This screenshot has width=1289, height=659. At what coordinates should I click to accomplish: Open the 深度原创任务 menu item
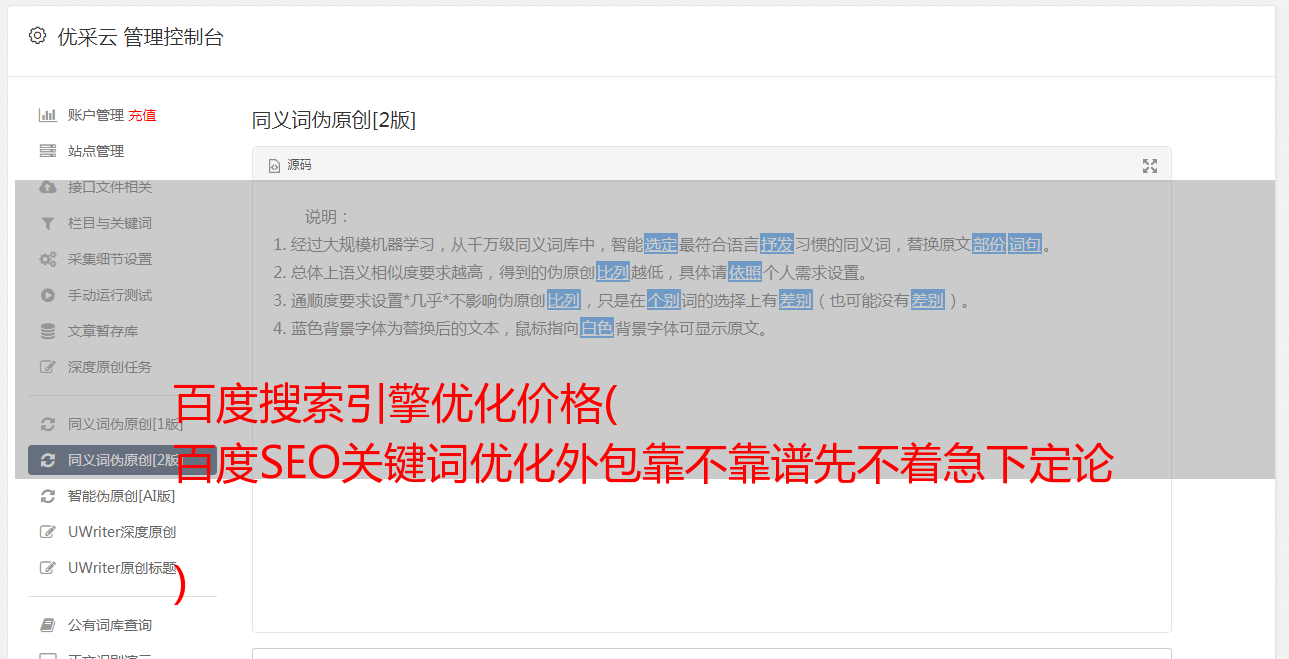click(x=110, y=367)
